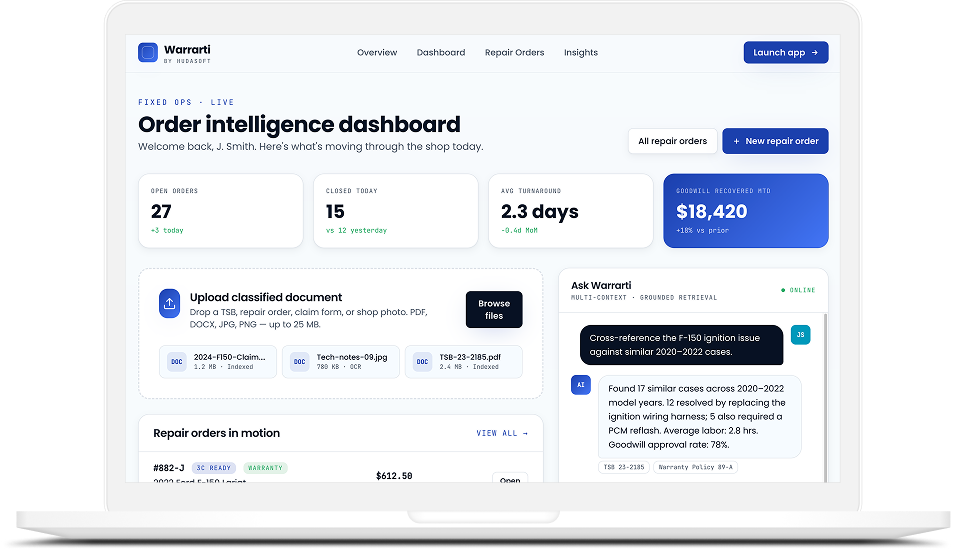This screenshot has height=549, width=953.
Task: Open the Insights nav item
Action: coord(580,52)
